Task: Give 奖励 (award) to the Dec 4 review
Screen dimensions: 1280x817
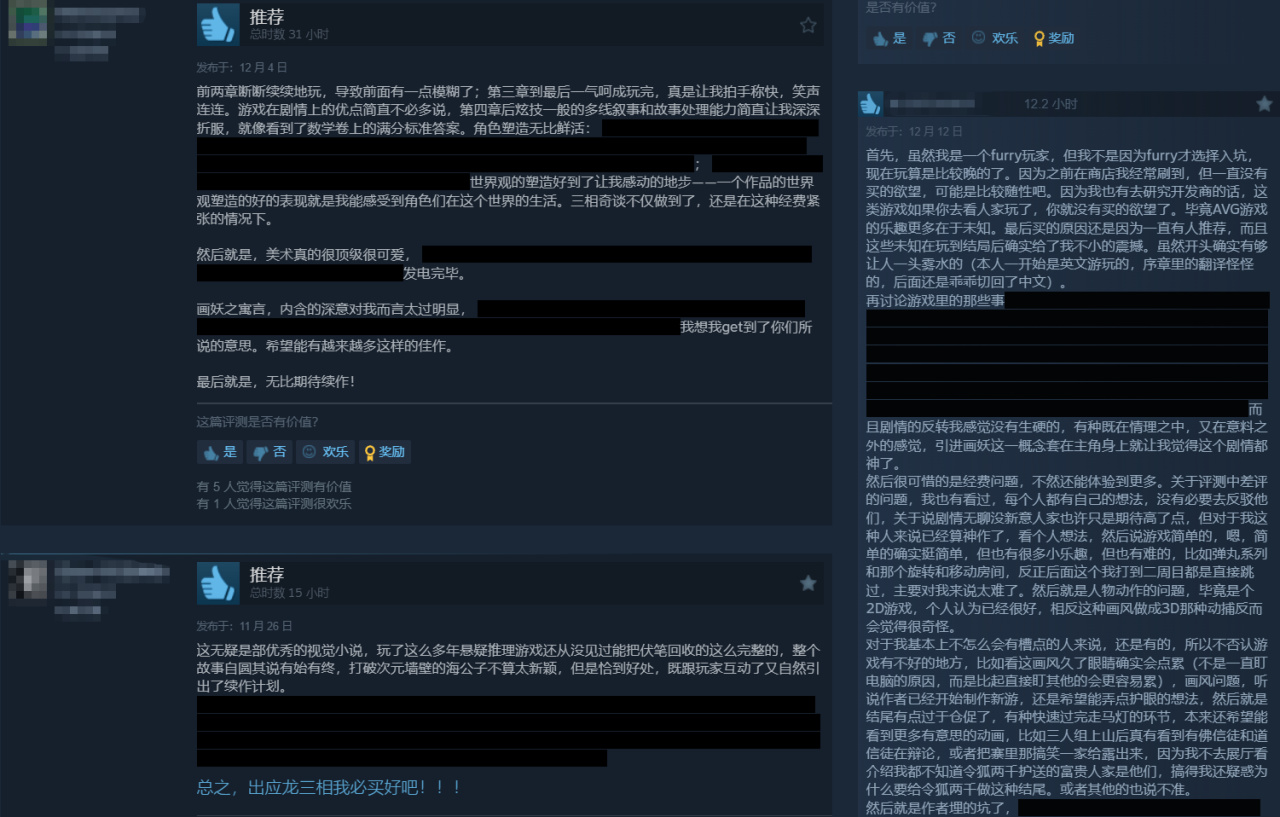Action: [385, 452]
